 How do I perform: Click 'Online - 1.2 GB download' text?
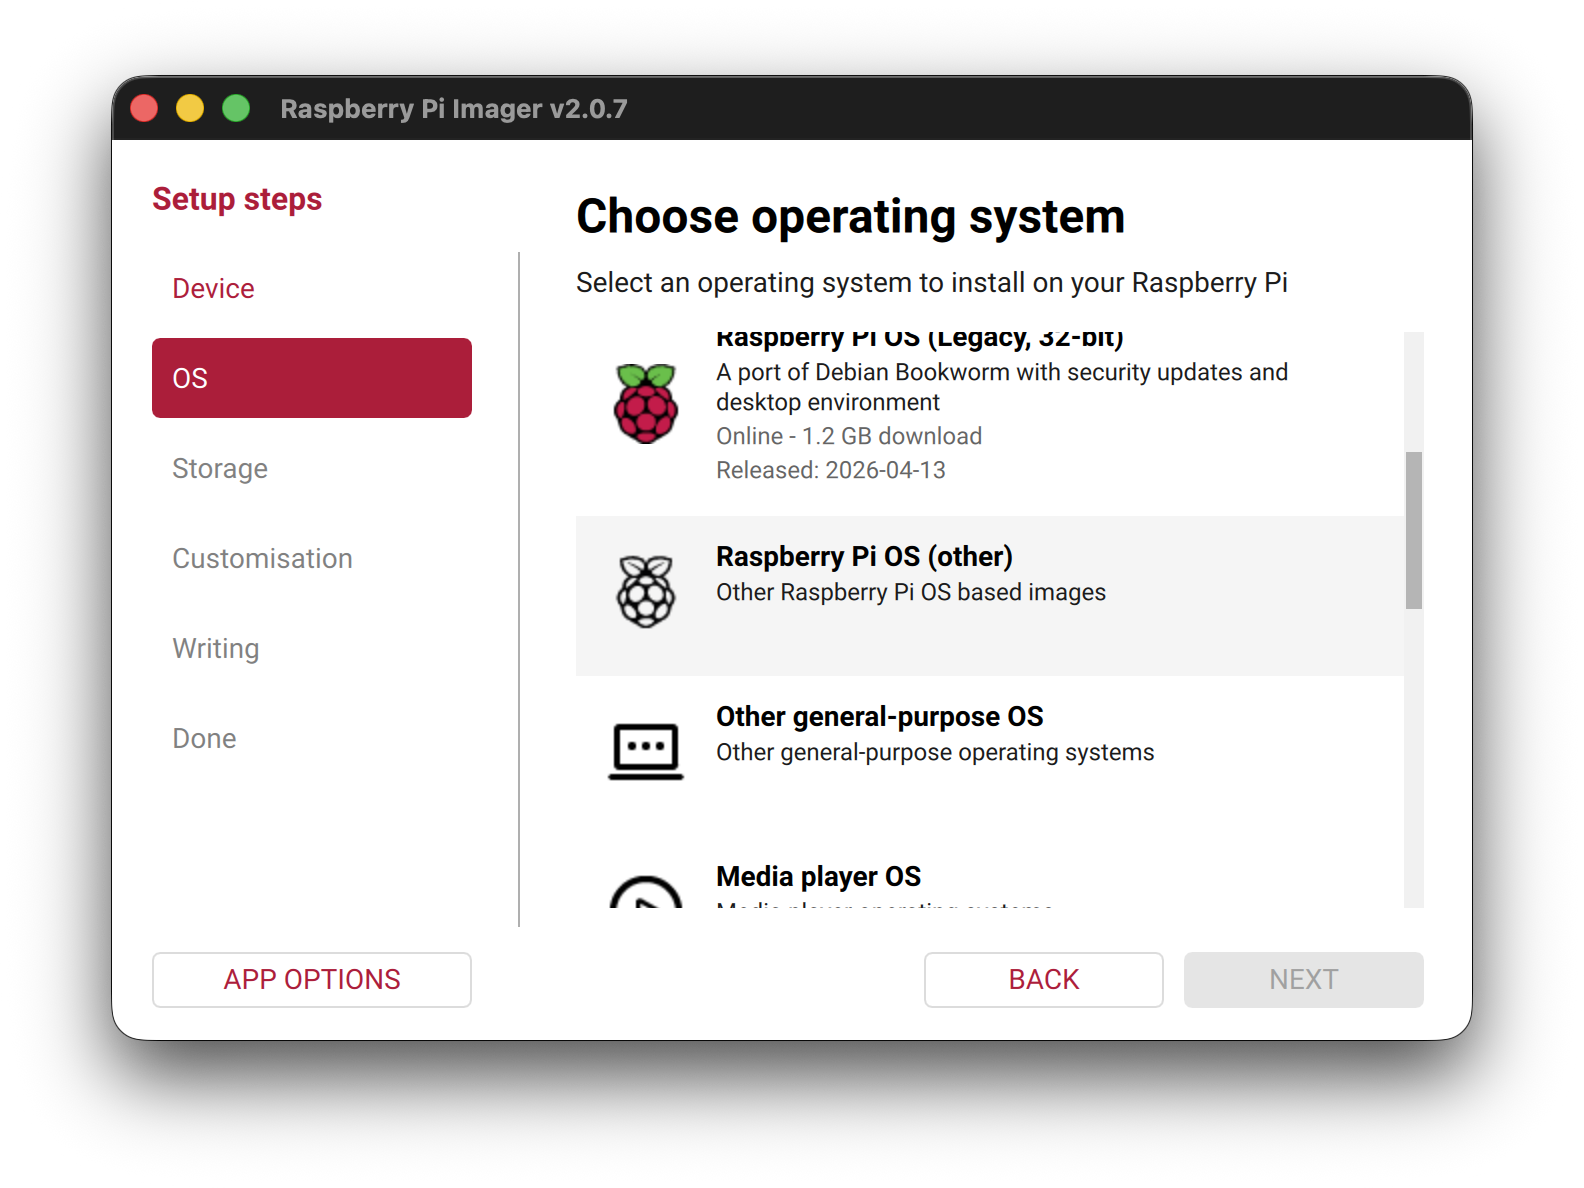click(x=849, y=436)
